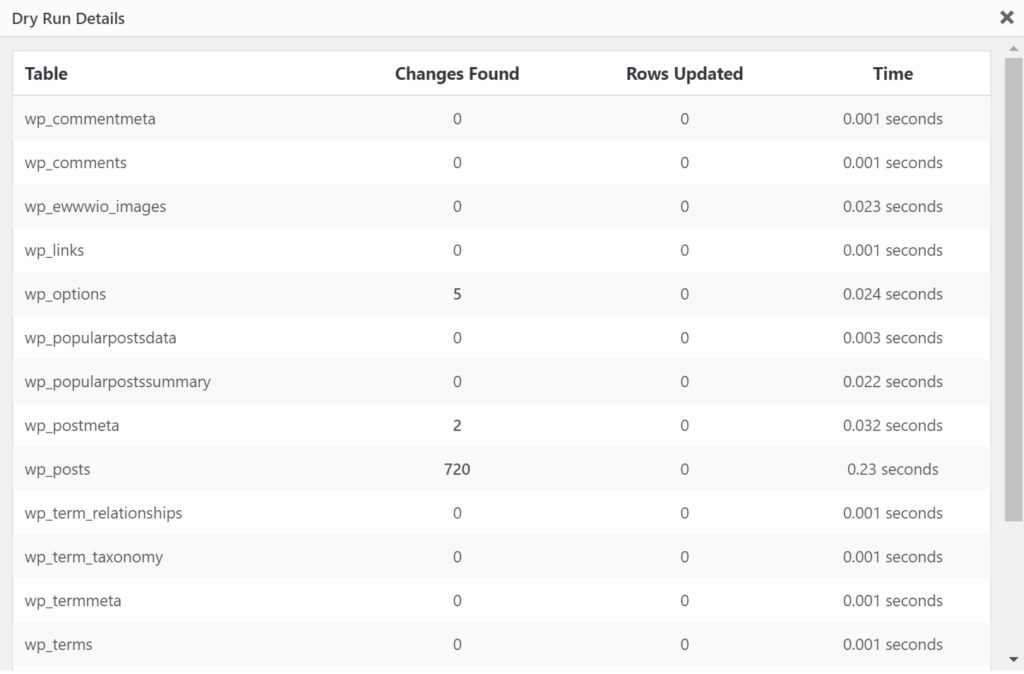
Task: Select the wp_termmeta table row
Action: [73, 601]
